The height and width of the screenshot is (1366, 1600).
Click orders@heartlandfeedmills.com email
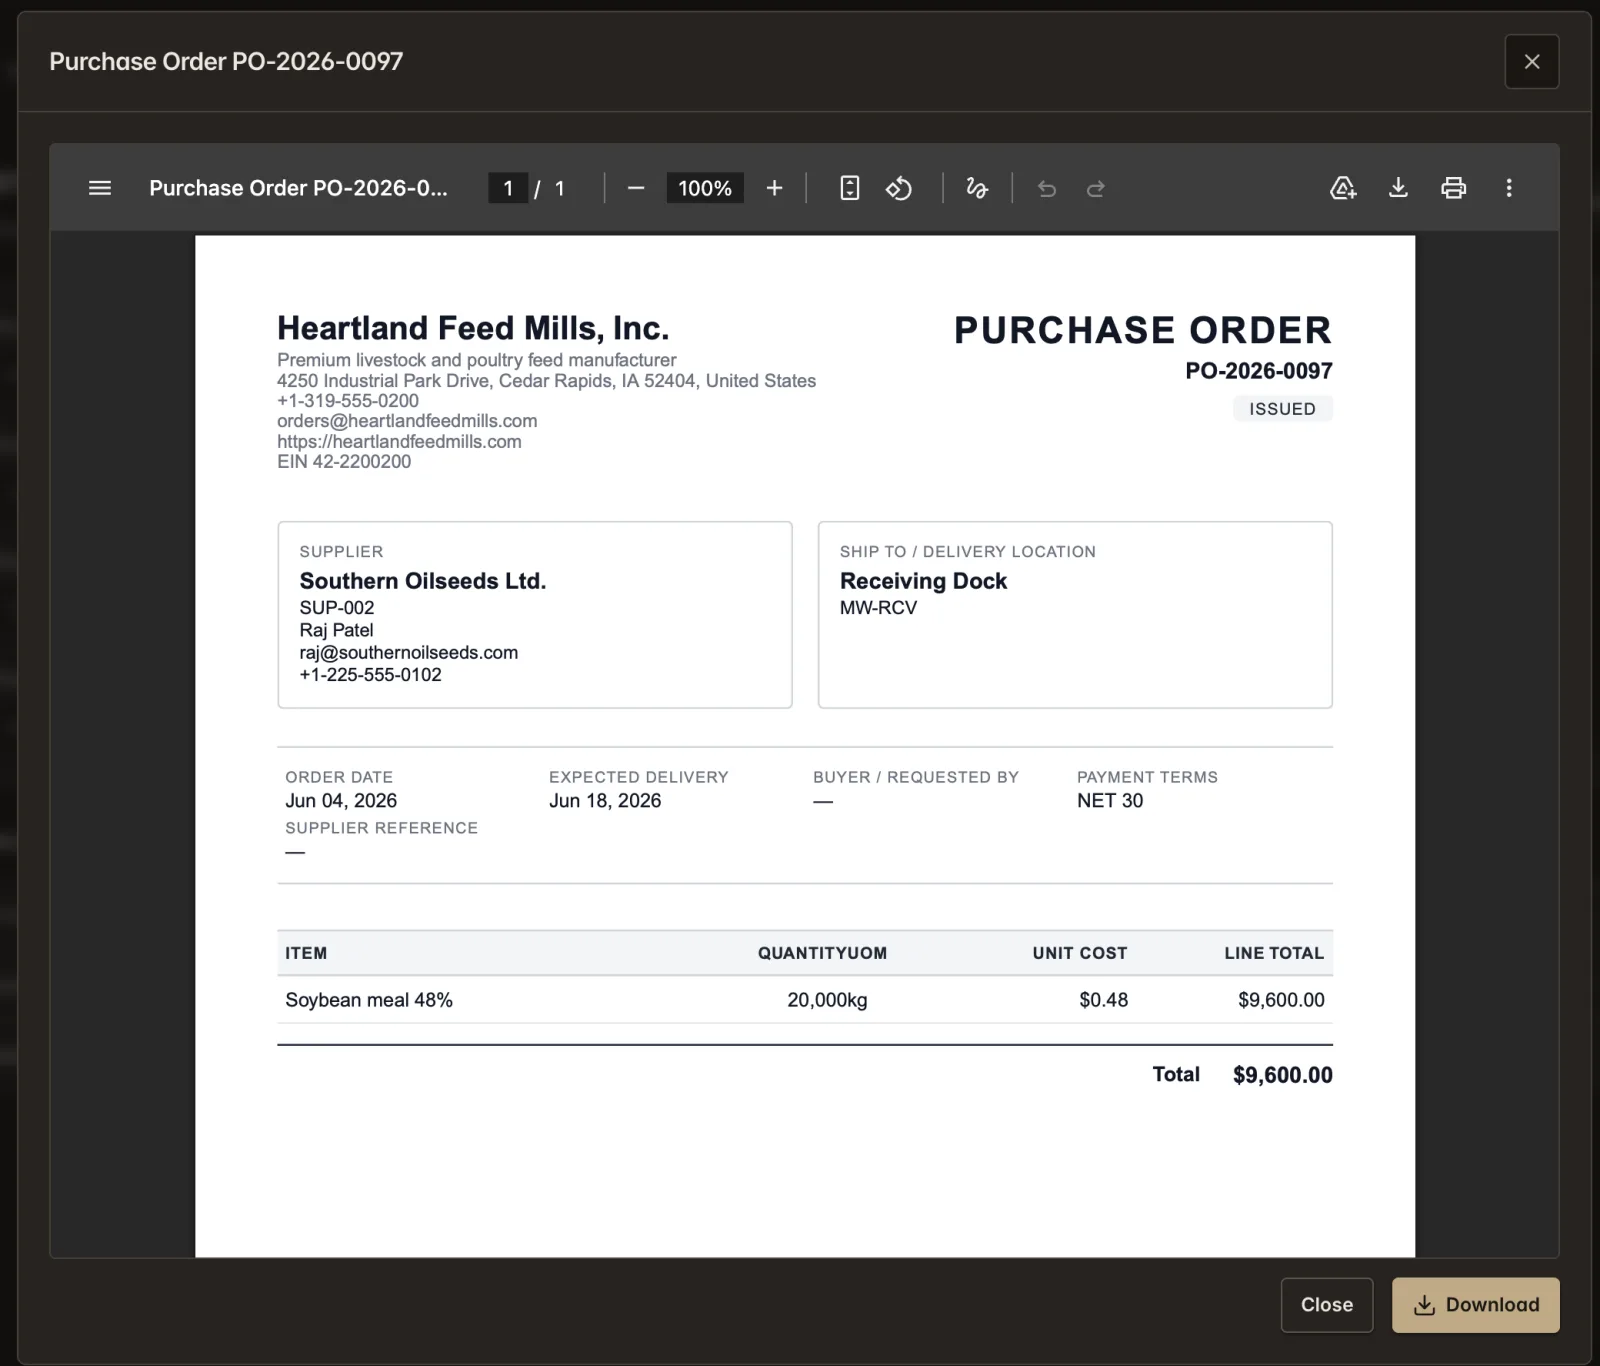(x=407, y=421)
